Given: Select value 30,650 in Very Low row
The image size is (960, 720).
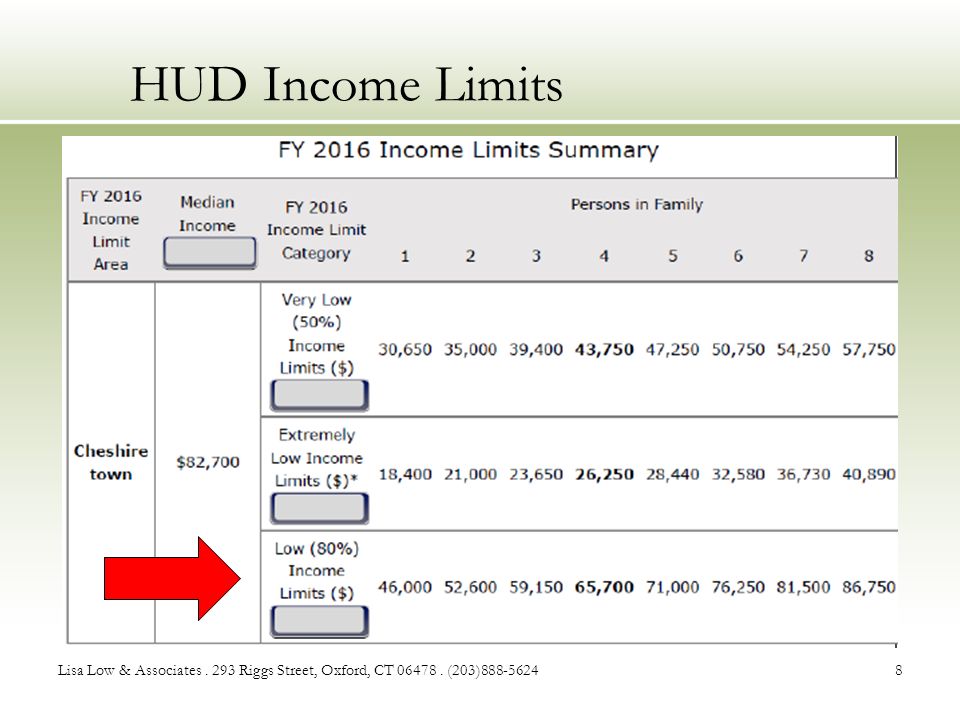Looking at the screenshot, I should click(405, 350).
